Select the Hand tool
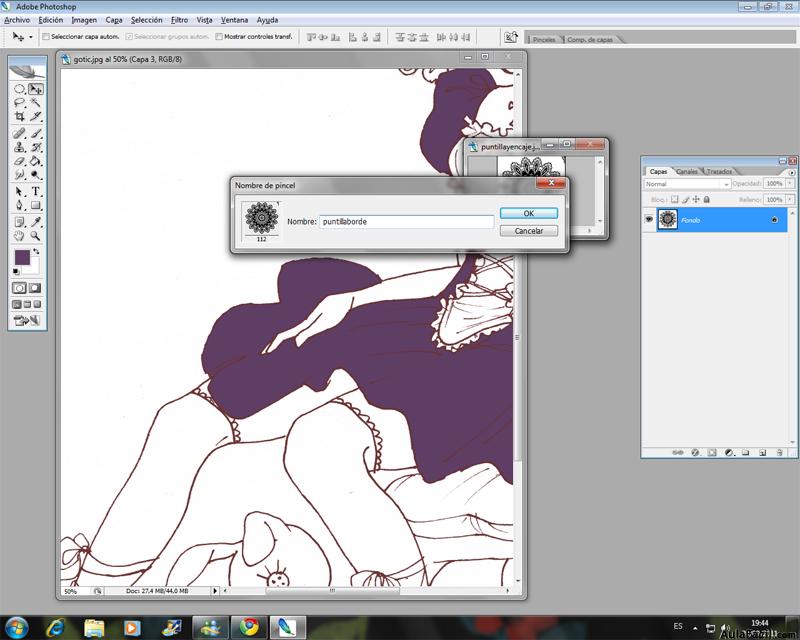 click(19, 236)
